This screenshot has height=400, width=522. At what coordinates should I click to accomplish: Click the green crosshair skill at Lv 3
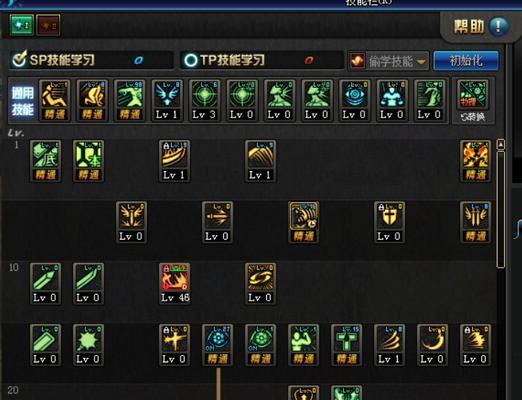coord(204,100)
